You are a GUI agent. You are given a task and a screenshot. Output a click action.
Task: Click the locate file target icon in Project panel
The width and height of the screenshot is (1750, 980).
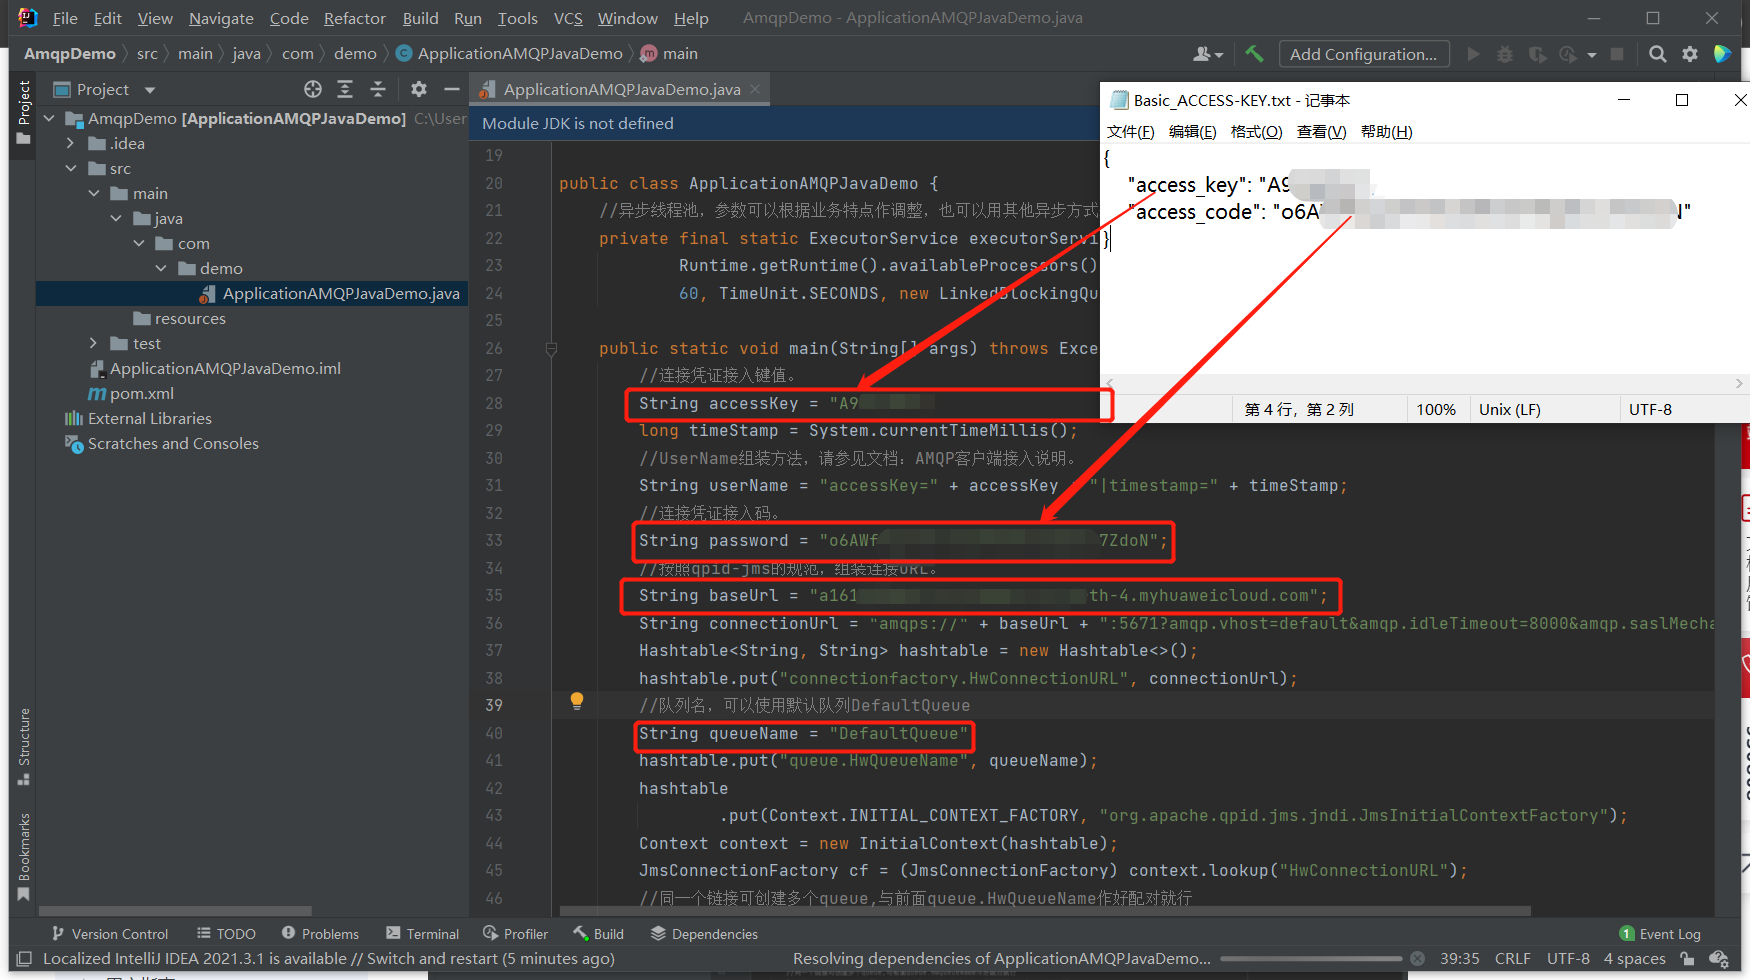313,89
